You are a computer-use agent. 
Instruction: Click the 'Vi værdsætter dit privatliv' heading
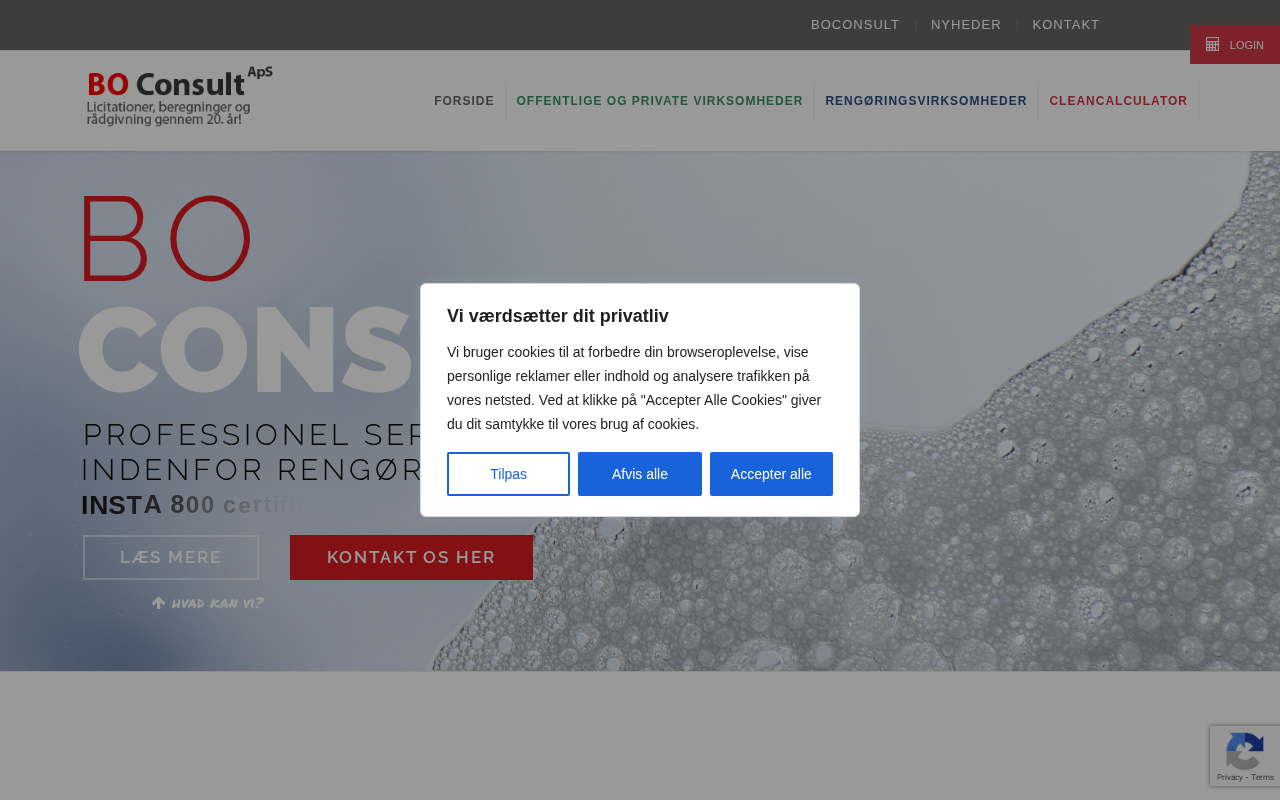[x=558, y=316]
